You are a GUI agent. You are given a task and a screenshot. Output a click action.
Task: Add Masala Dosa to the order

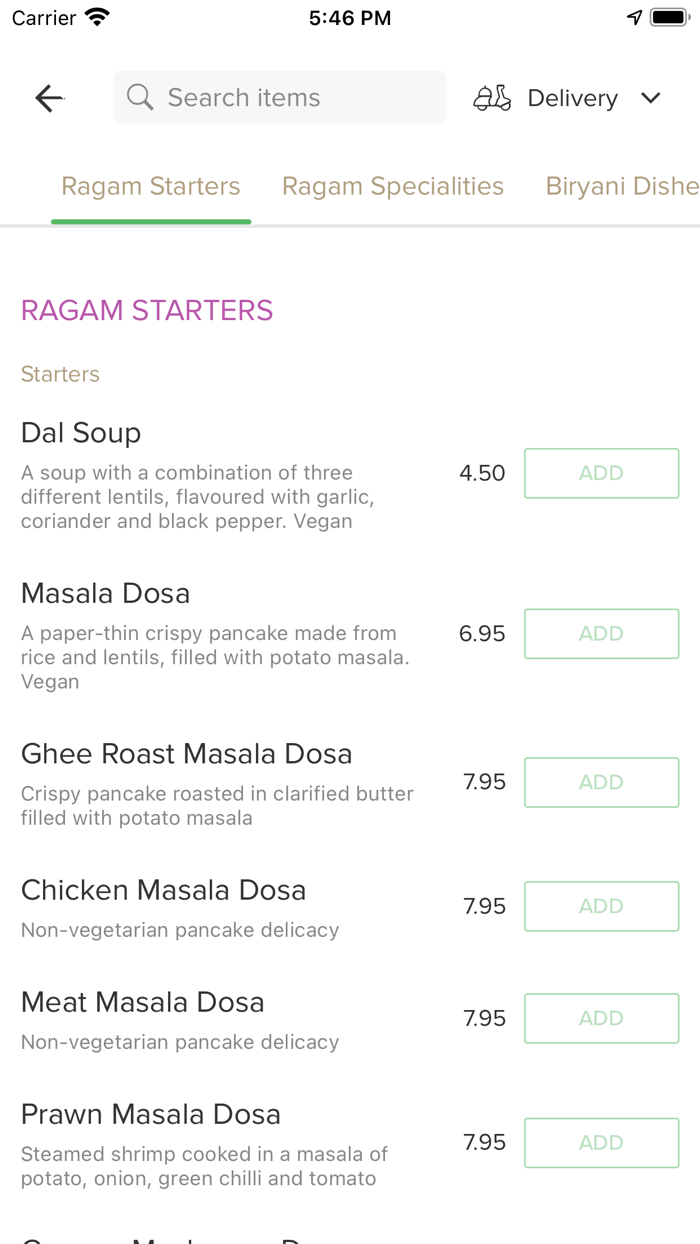[x=601, y=634]
